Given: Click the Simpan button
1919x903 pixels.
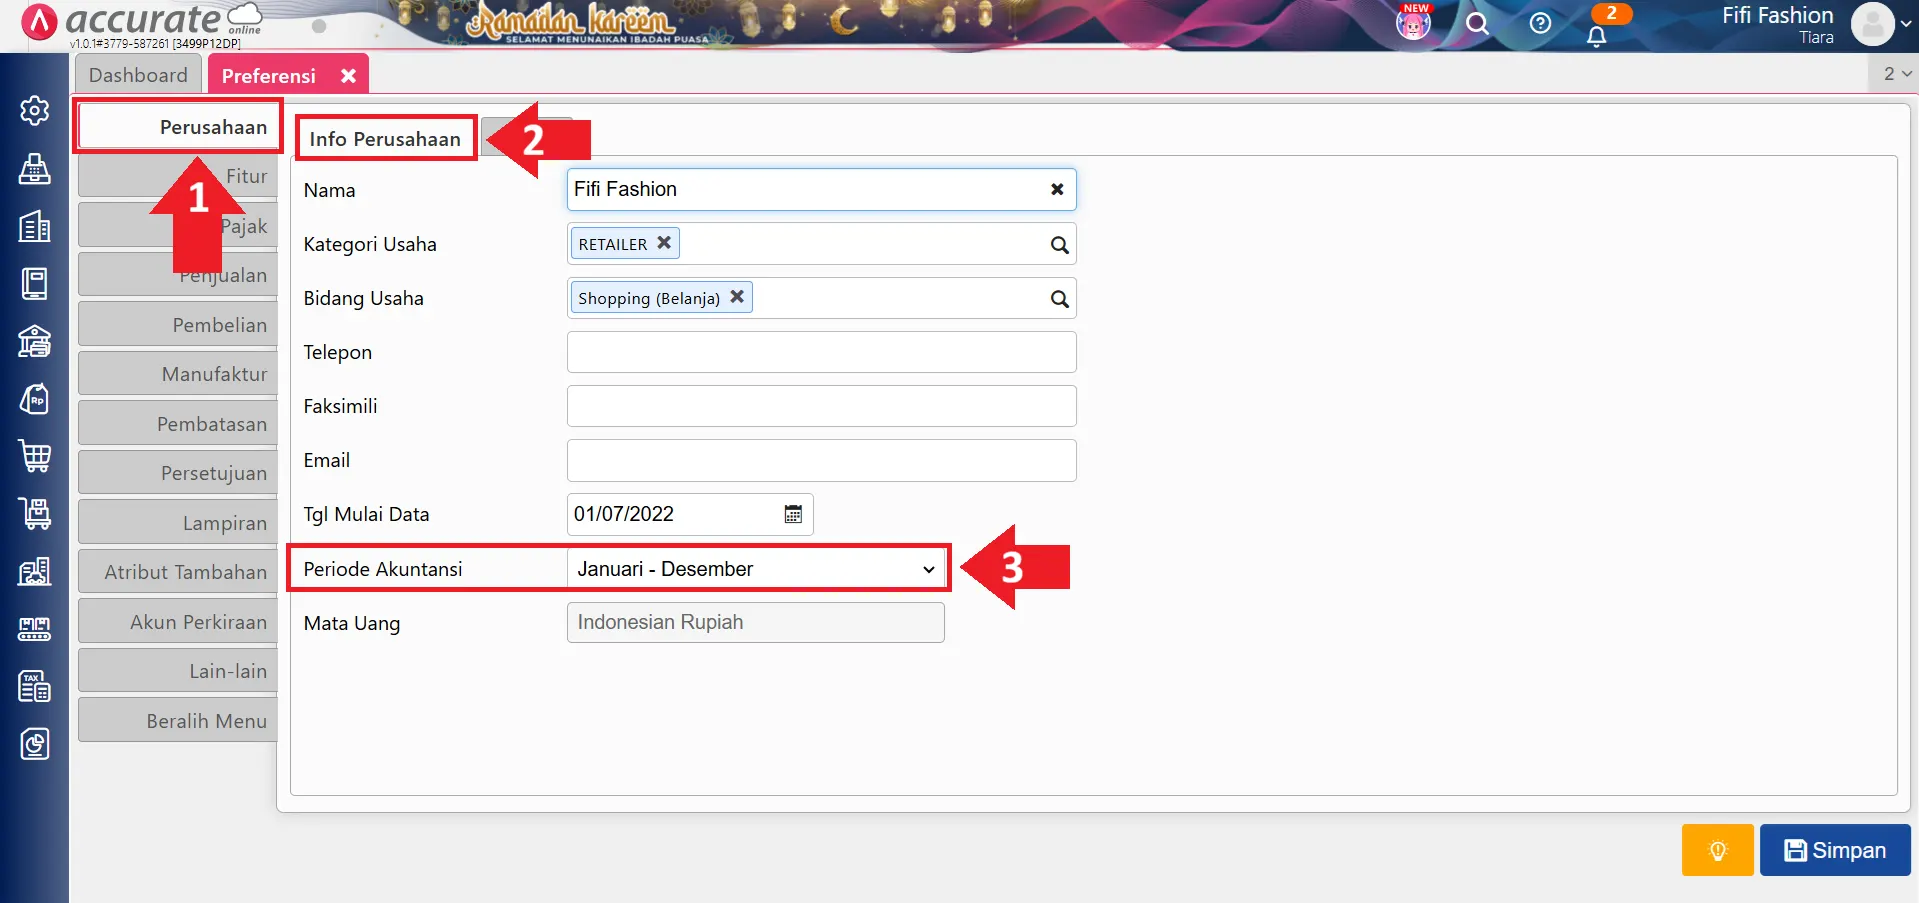Looking at the screenshot, I should [1834, 850].
